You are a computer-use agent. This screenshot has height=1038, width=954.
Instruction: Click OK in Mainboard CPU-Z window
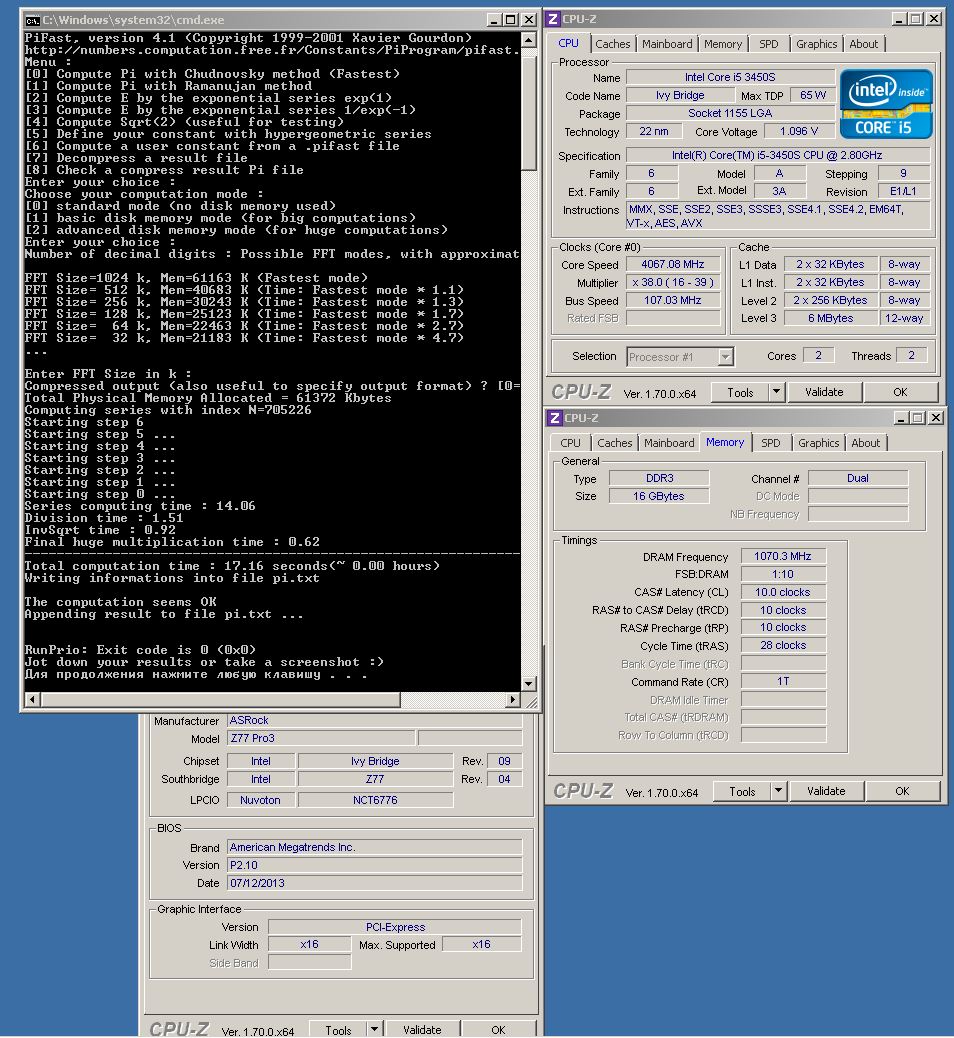(x=498, y=1030)
